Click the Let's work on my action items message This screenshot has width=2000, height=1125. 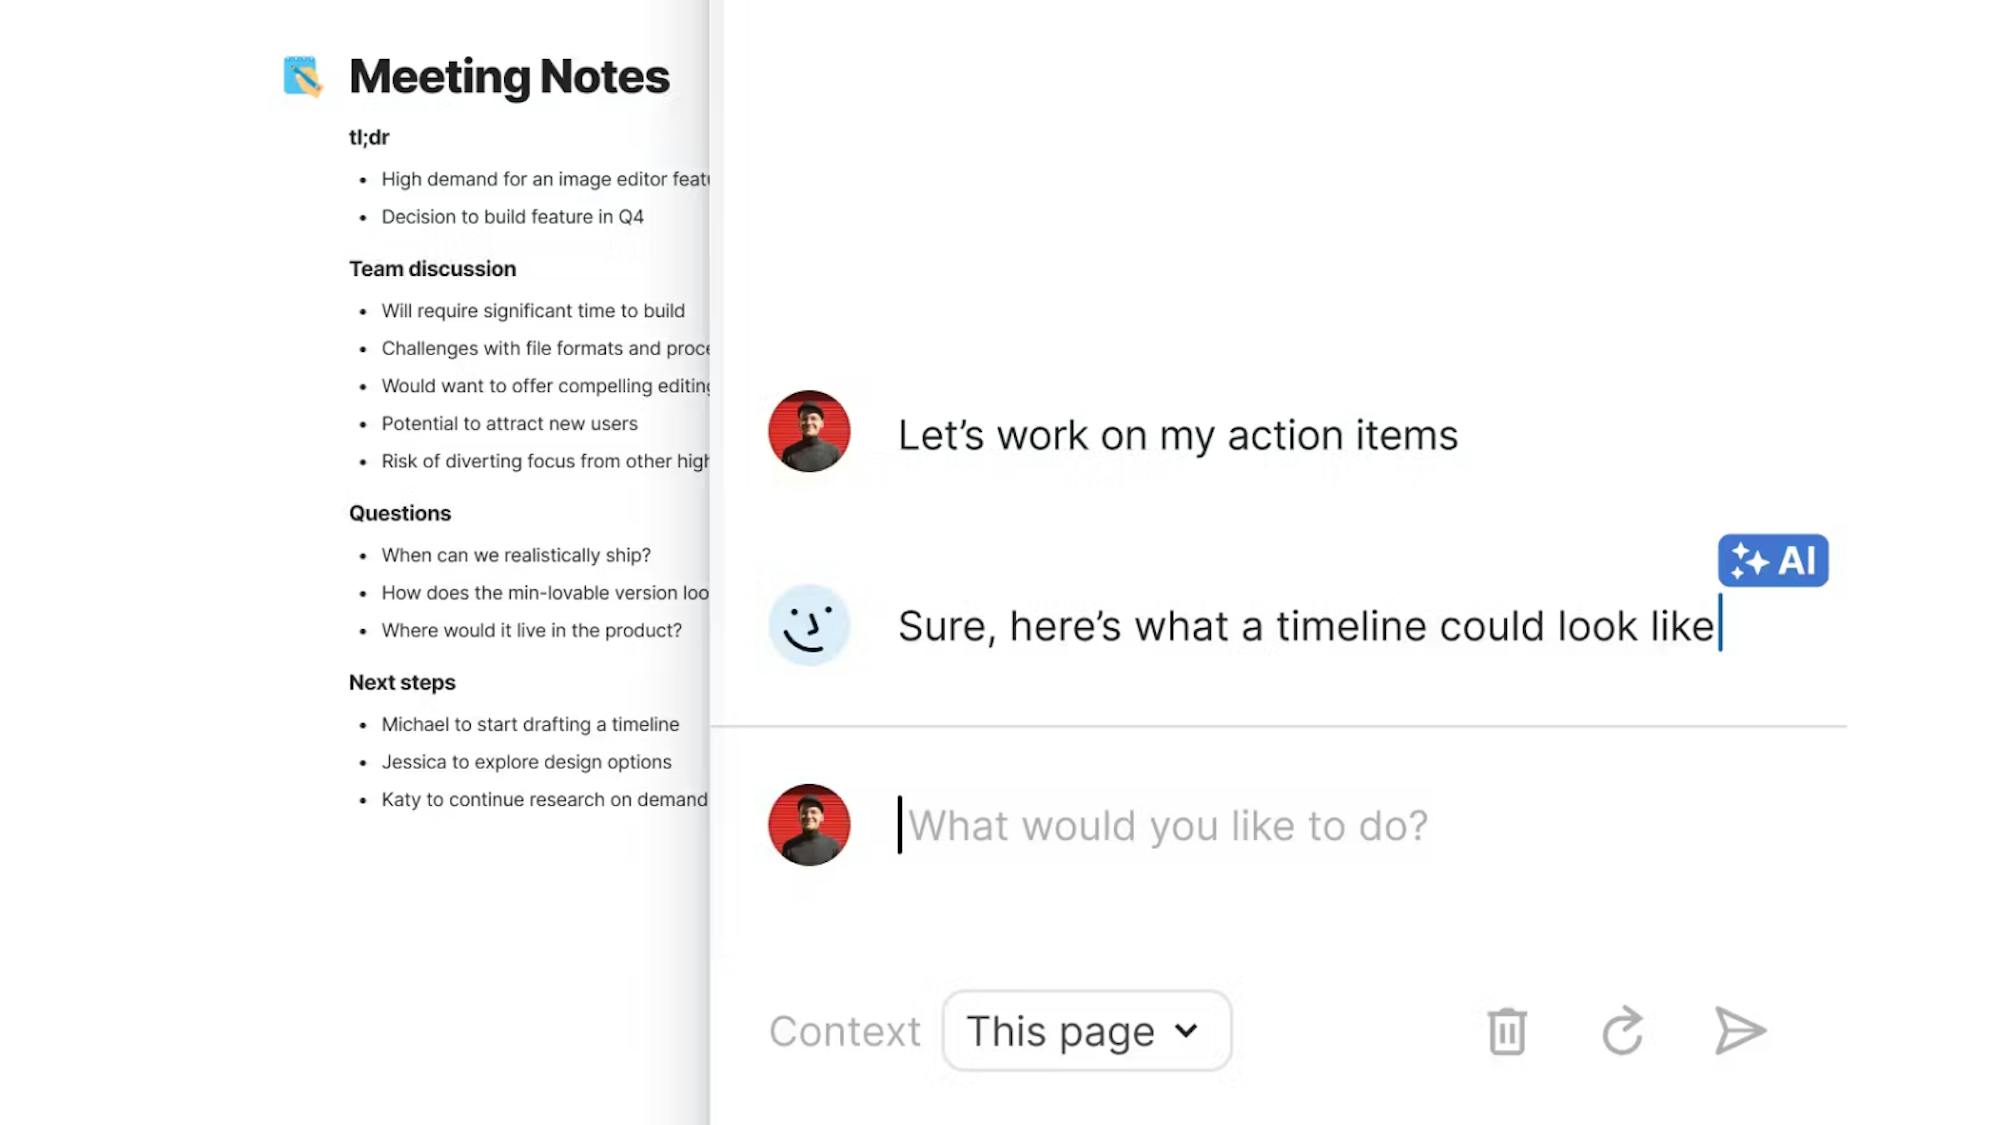tap(1177, 436)
